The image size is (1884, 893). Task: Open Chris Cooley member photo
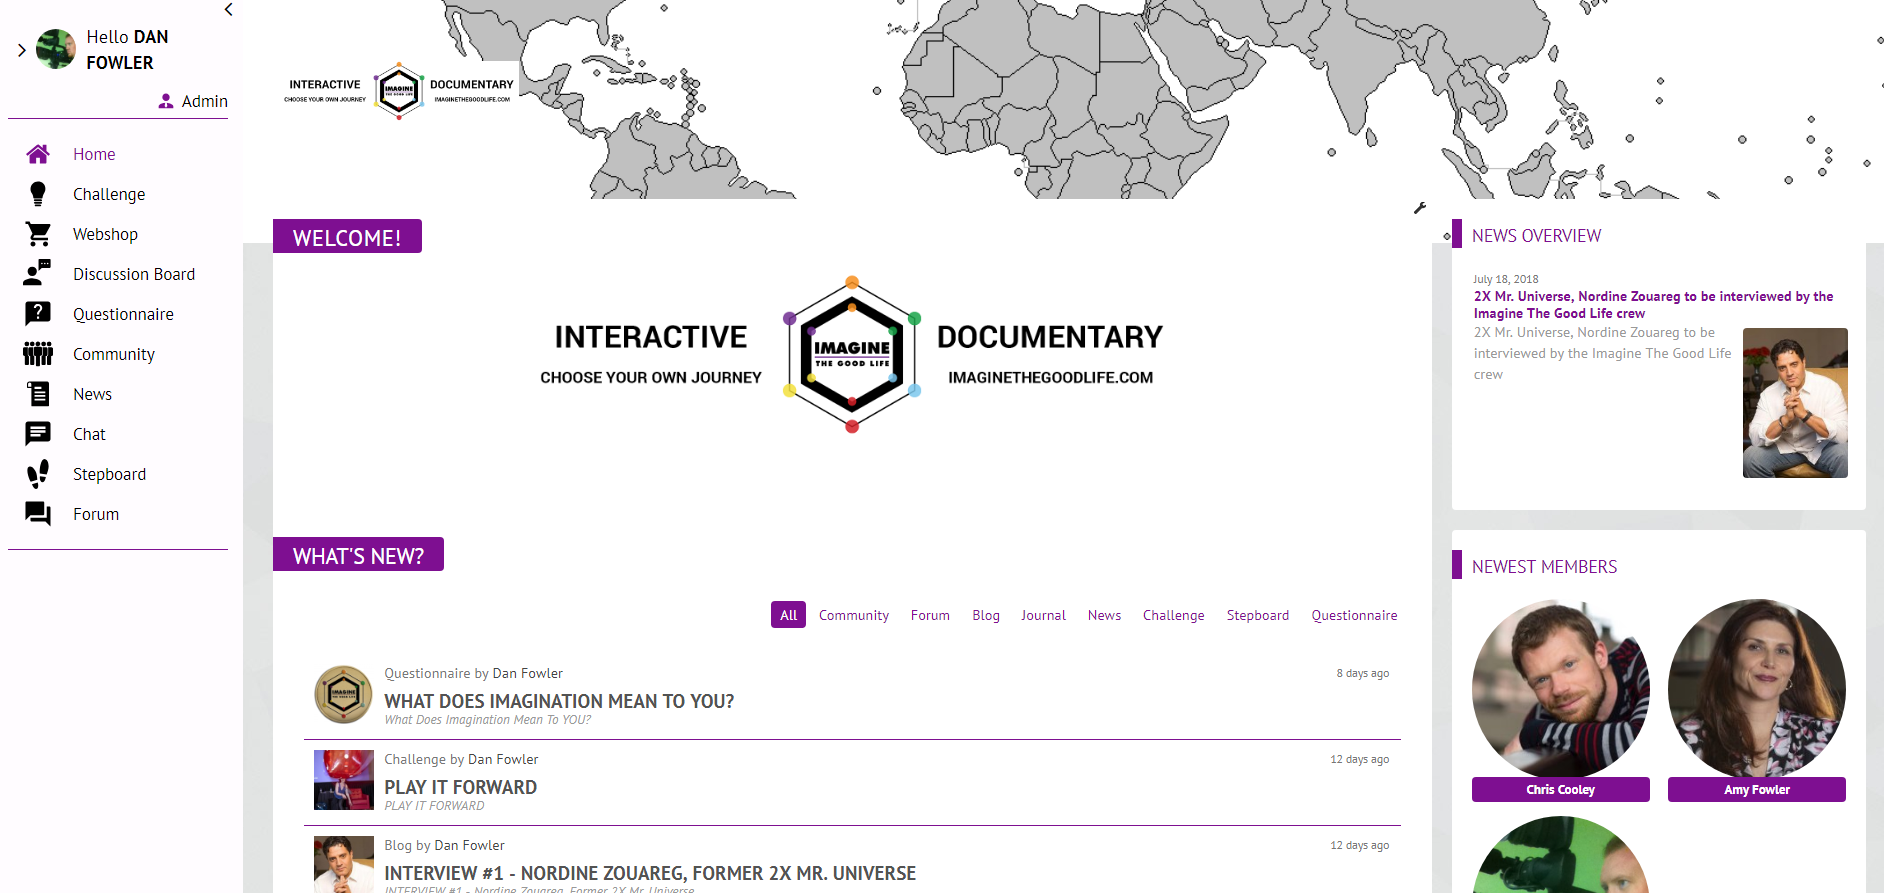[1560, 688]
